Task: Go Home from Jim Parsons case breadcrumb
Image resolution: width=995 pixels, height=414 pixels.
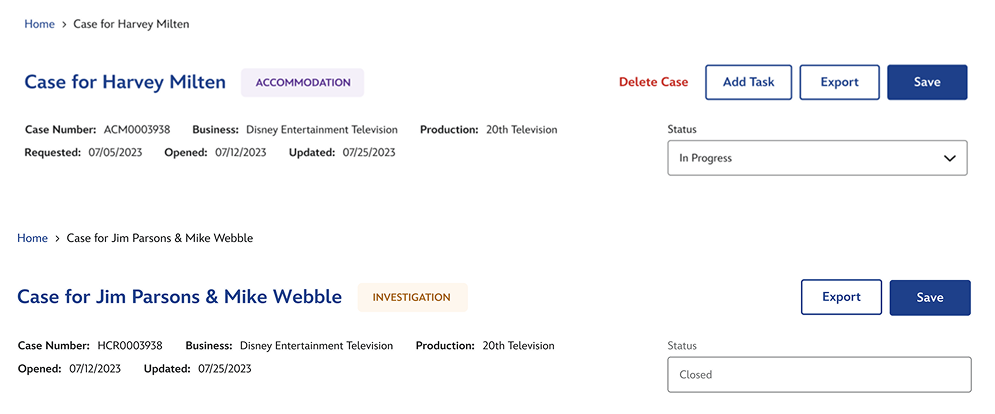Action: (x=32, y=238)
